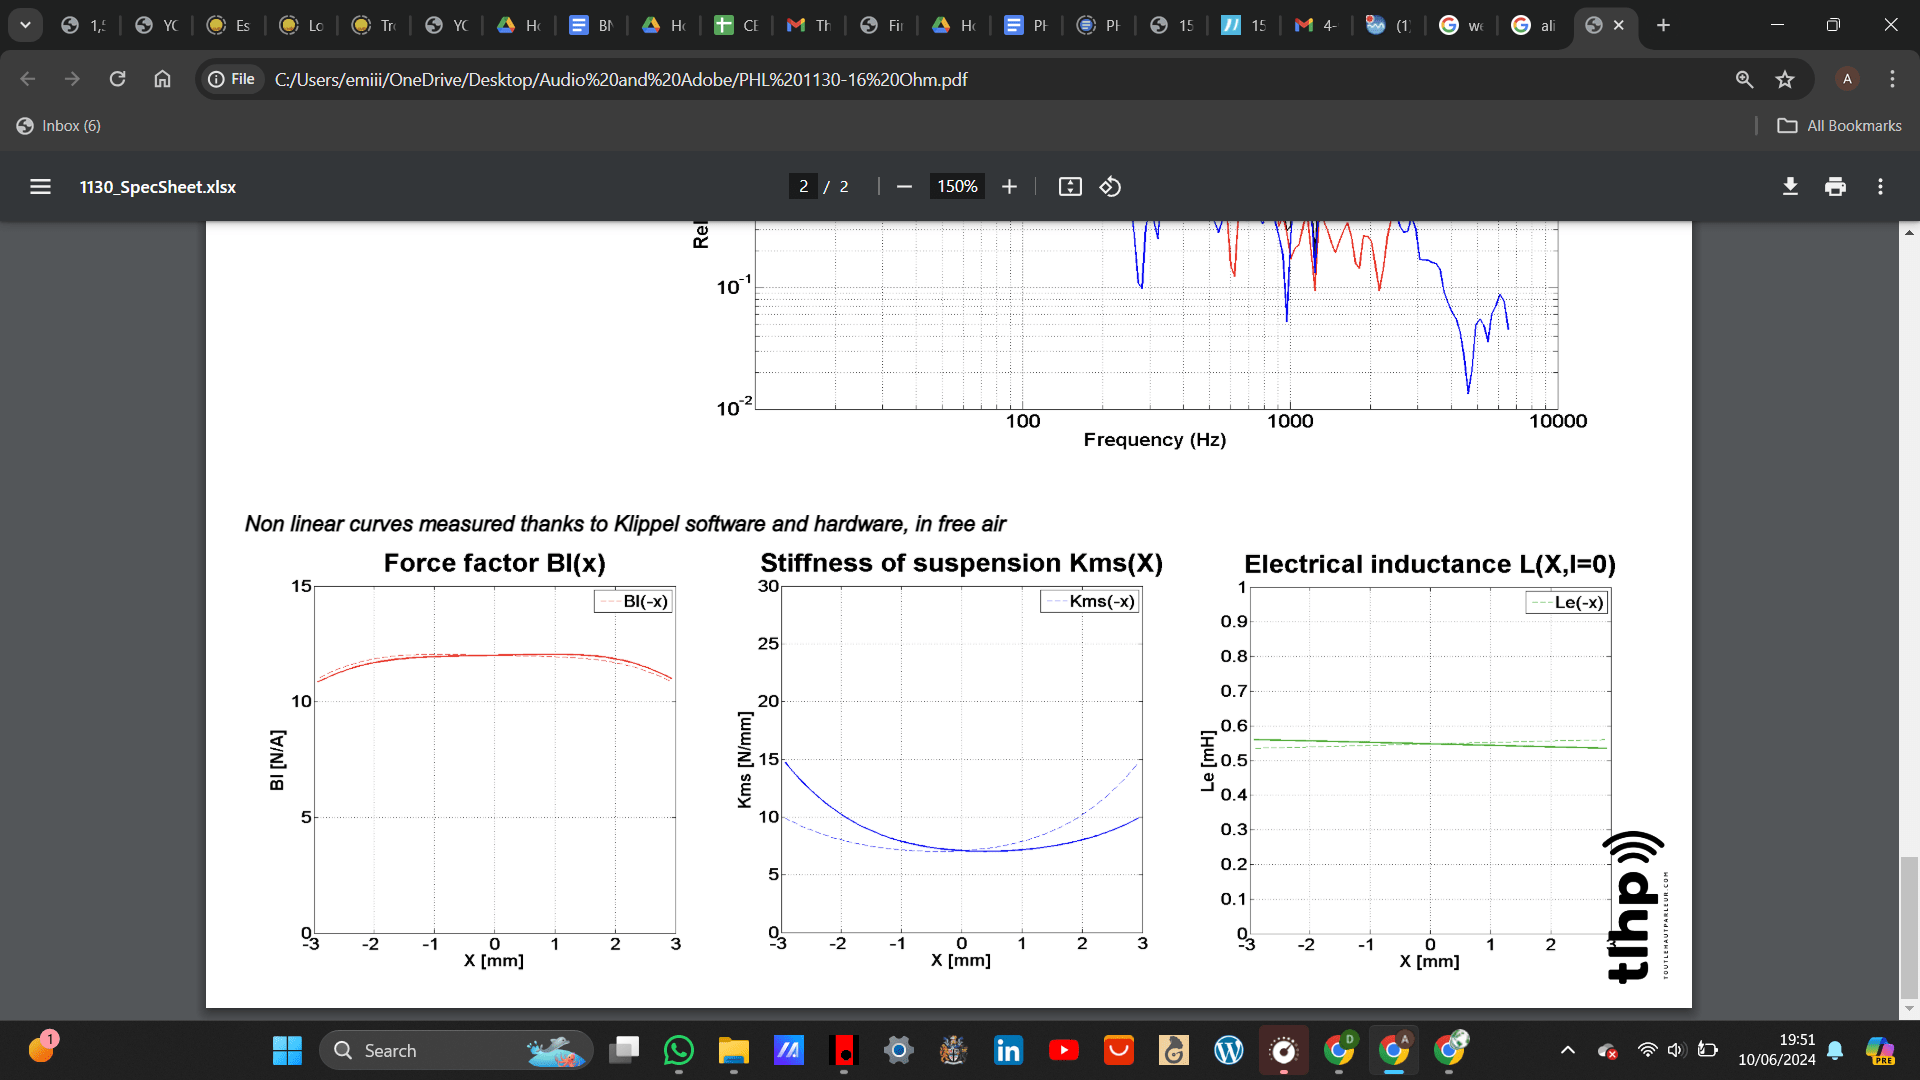Rotate the PDF counterclockwise
Viewport: 1920px width, 1080px height.
(x=1110, y=187)
